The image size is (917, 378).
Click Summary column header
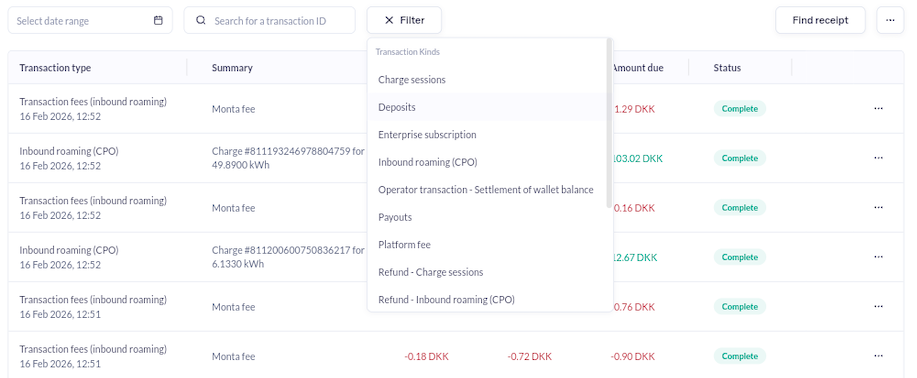pos(232,68)
